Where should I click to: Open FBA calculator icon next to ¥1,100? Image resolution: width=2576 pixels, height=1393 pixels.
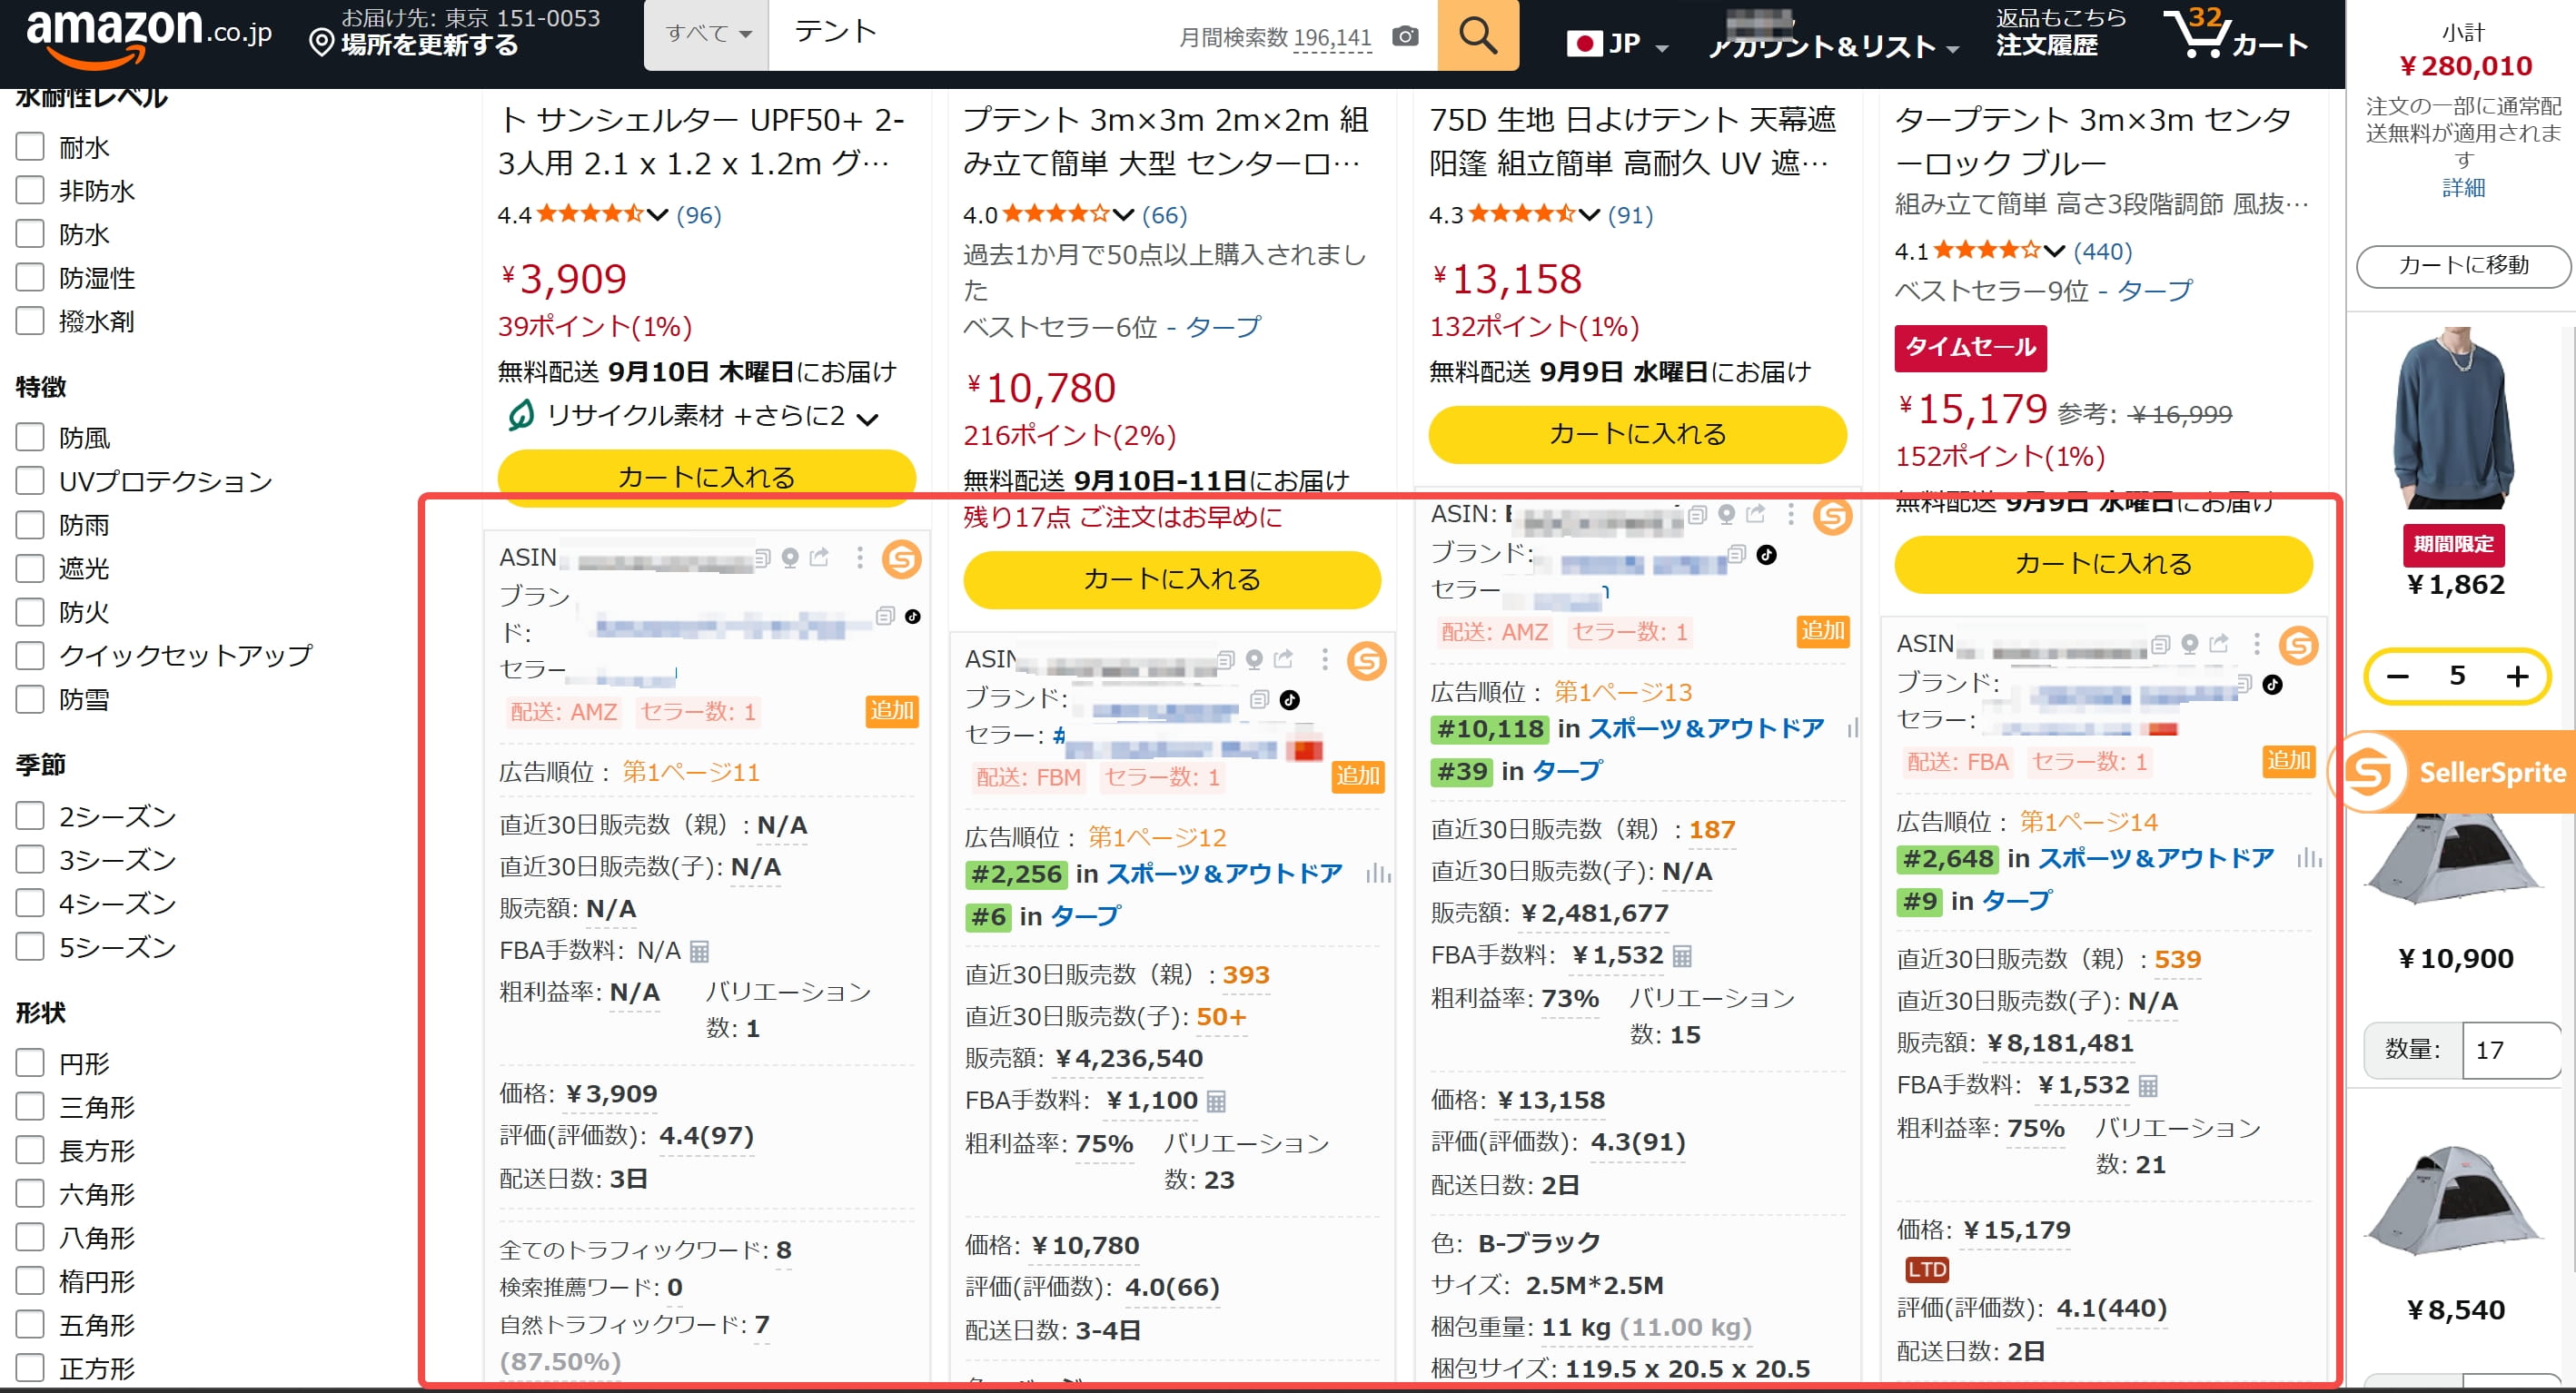pos(1216,1101)
